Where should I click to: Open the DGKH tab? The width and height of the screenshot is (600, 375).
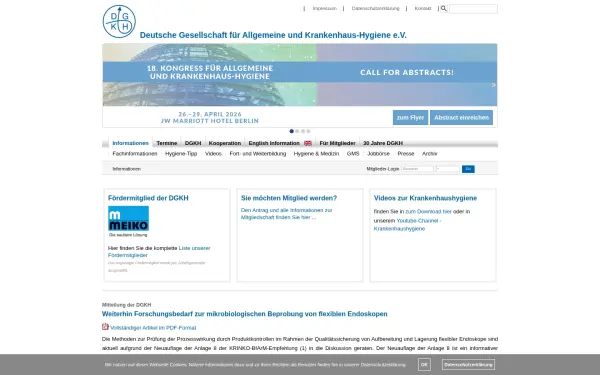[193, 143]
